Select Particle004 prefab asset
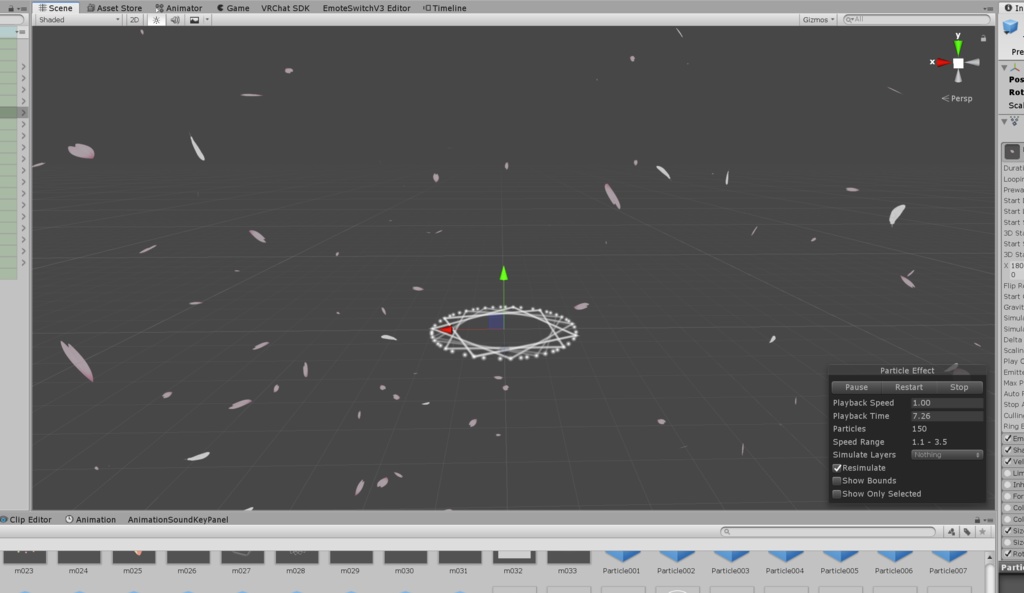This screenshot has height=593, width=1024. click(x=785, y=562)
